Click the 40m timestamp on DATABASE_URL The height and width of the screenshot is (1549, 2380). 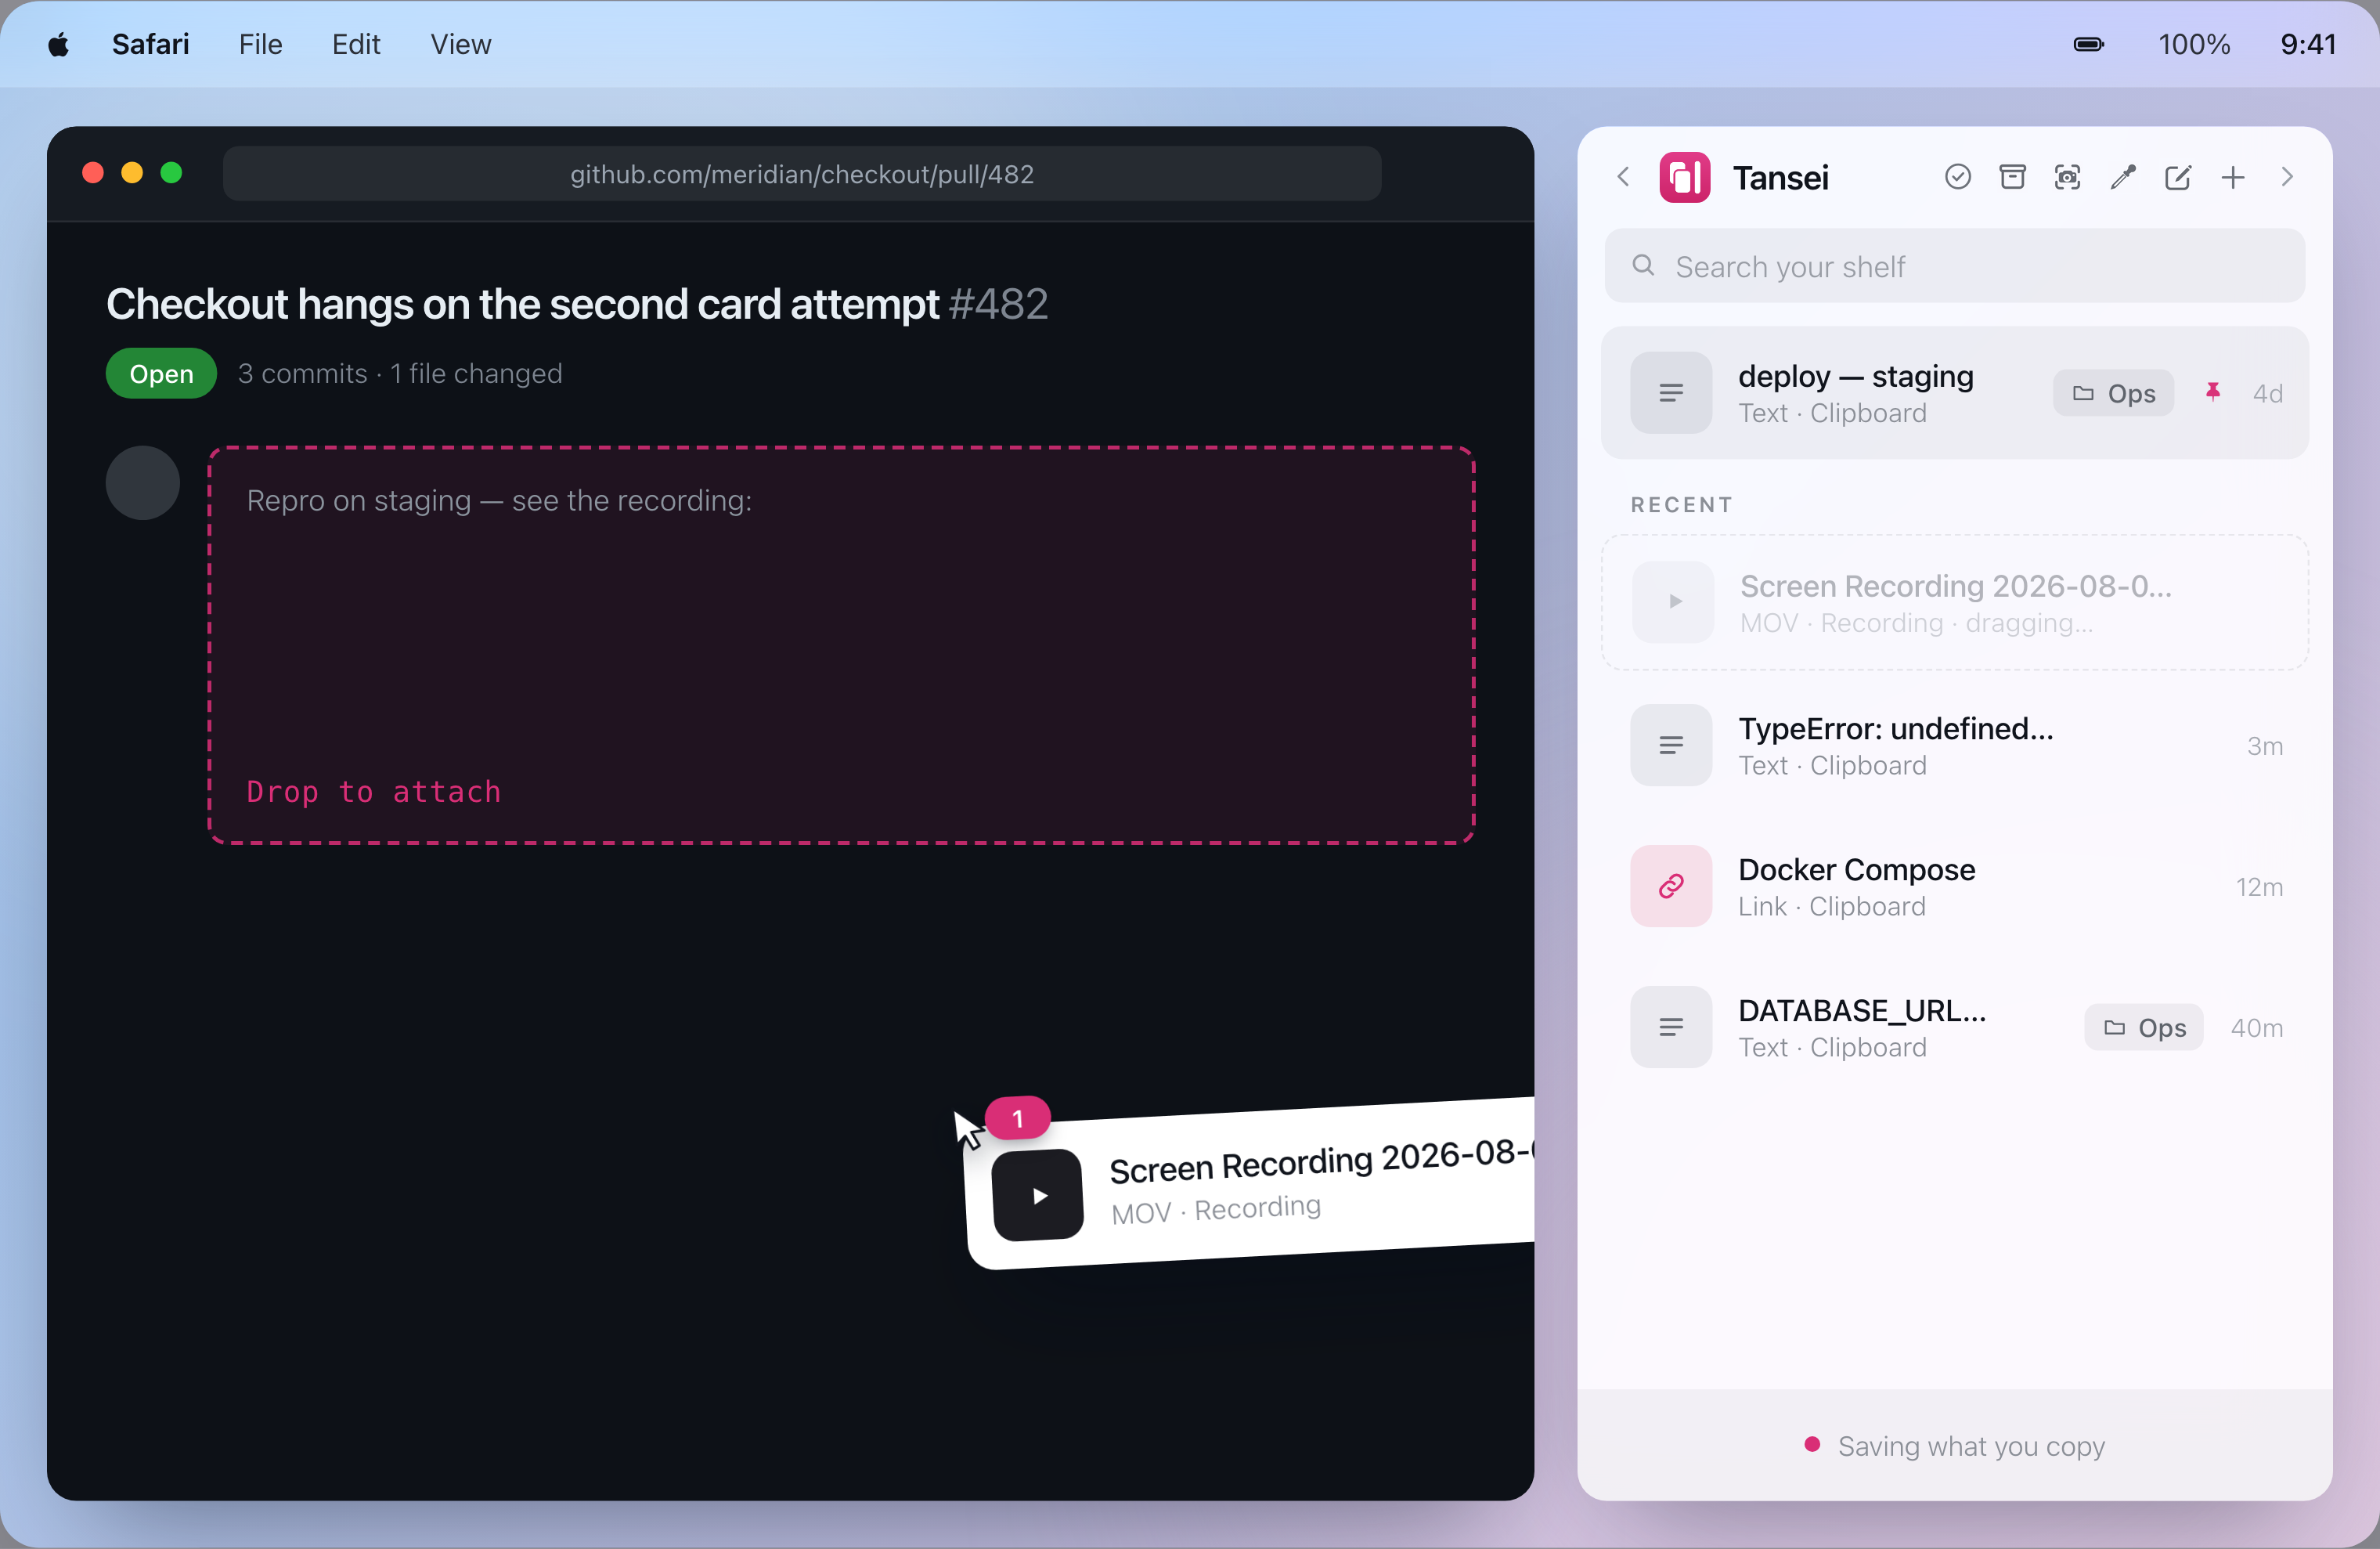(2256, 1028)
